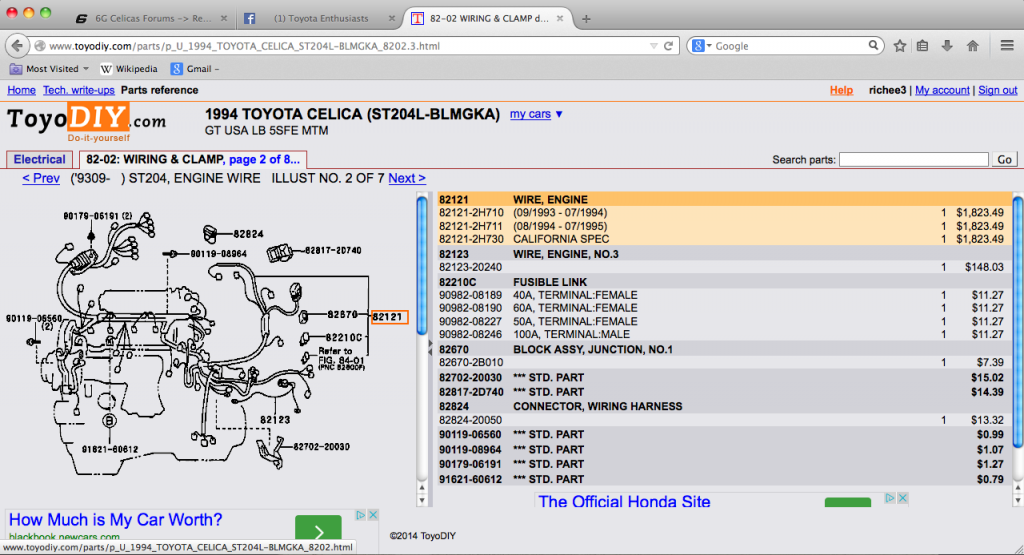Click the 82824 label in diagram

[x=248, y=234]
